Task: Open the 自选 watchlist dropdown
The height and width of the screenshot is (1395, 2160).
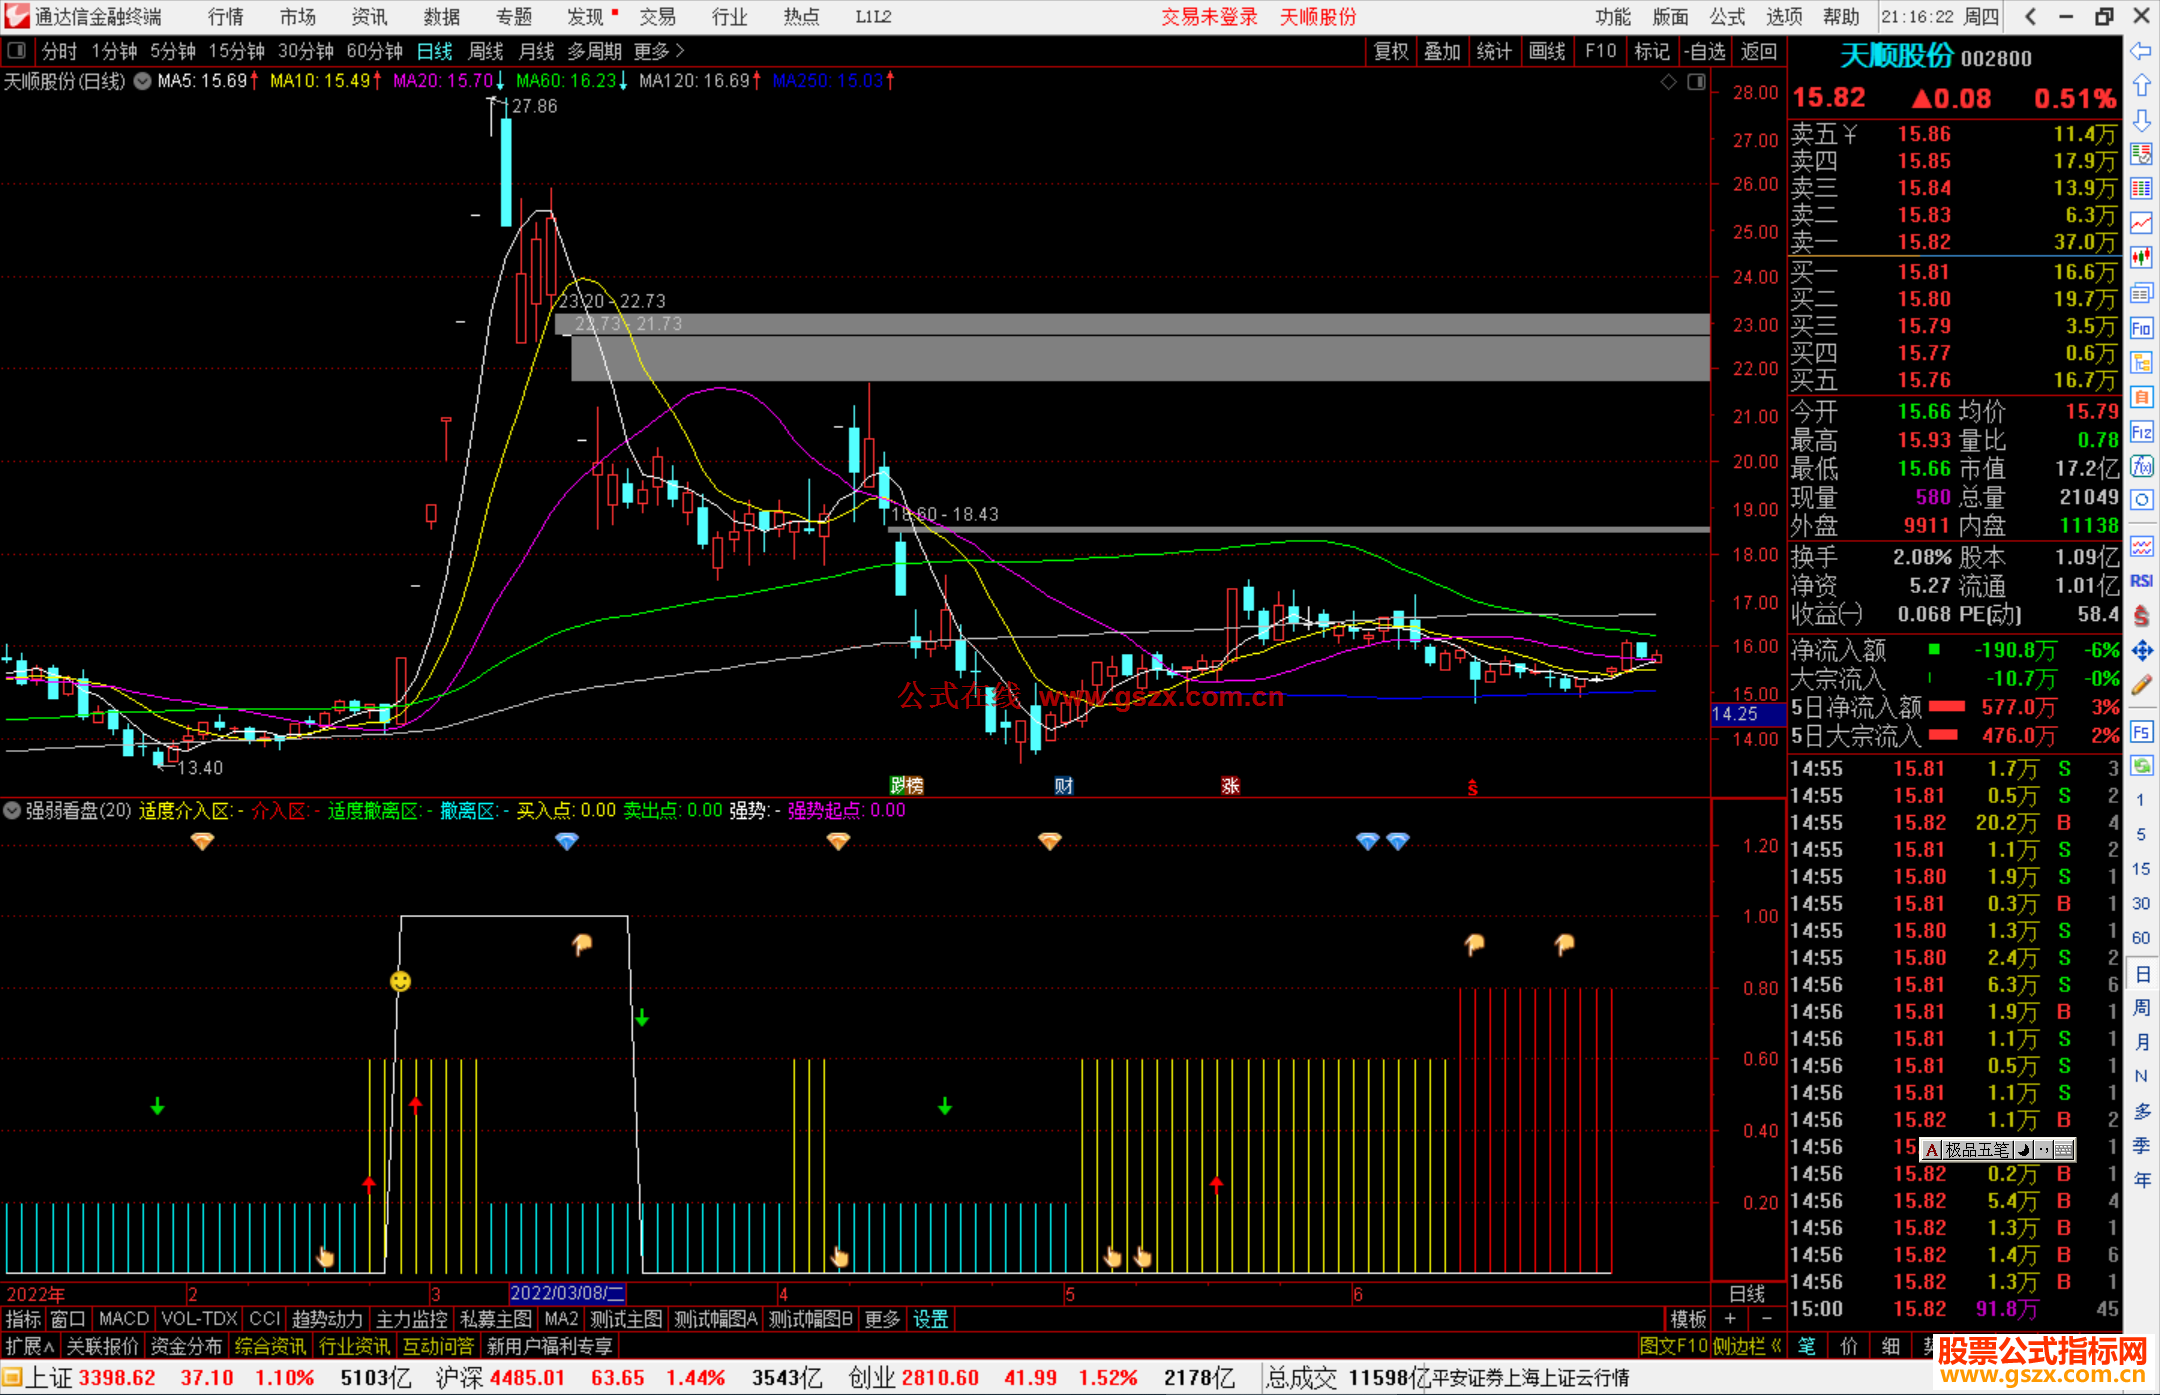Action: (x=1705, y=51)
